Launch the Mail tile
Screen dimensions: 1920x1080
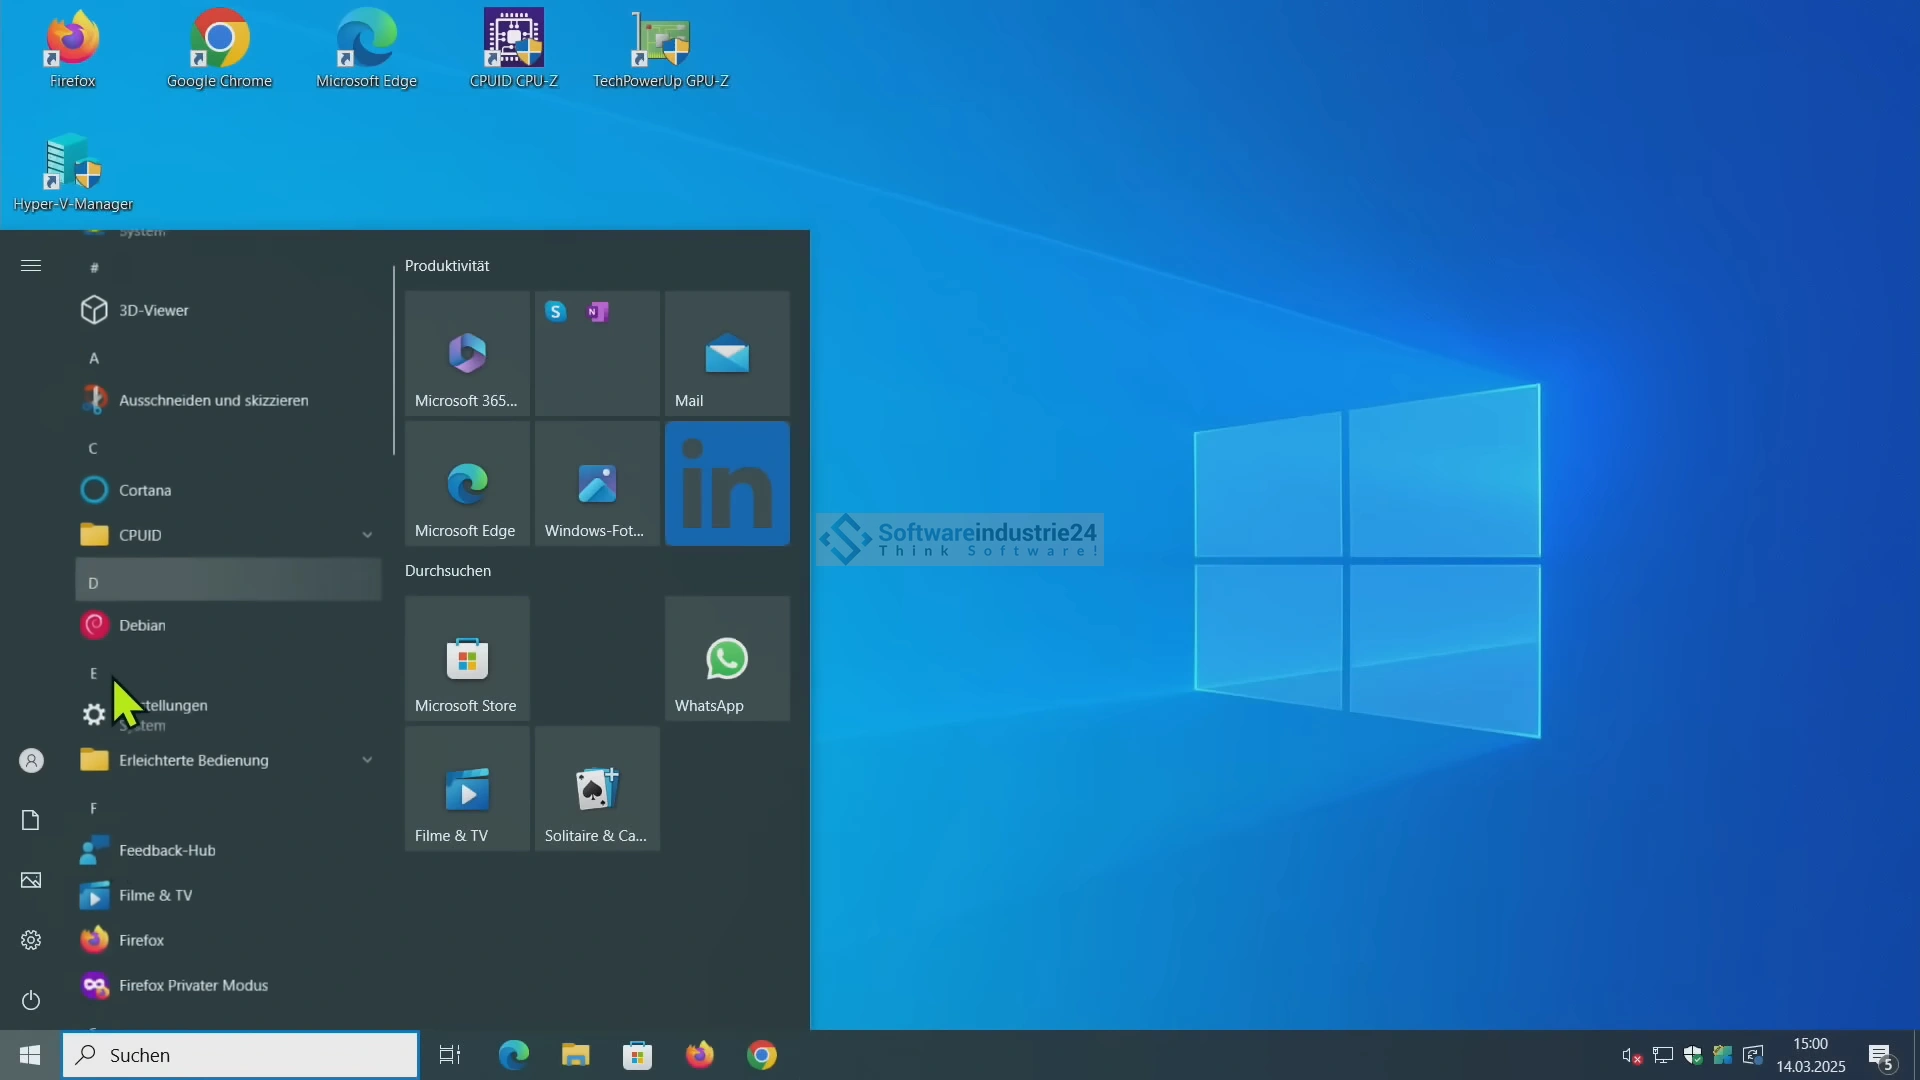727,354
